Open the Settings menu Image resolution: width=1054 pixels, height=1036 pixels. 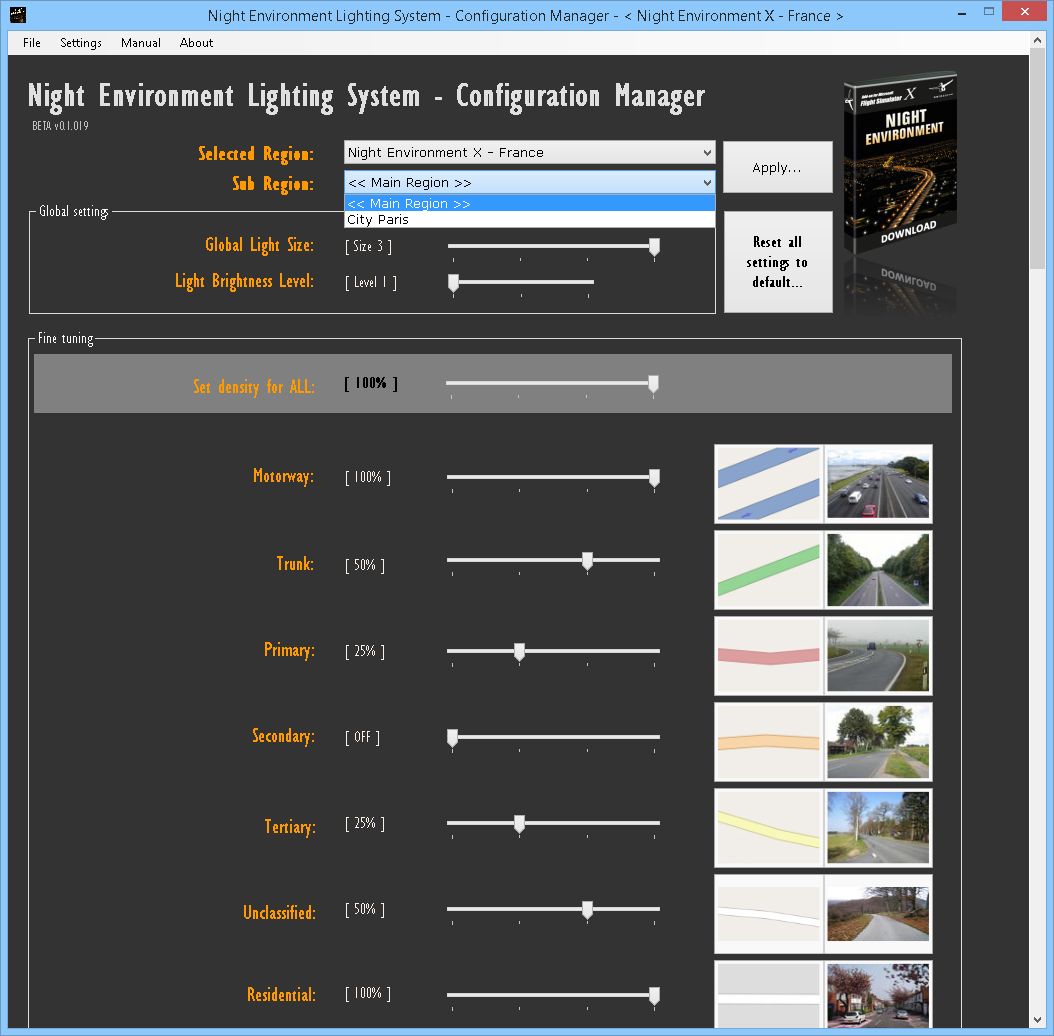point(81,43)
